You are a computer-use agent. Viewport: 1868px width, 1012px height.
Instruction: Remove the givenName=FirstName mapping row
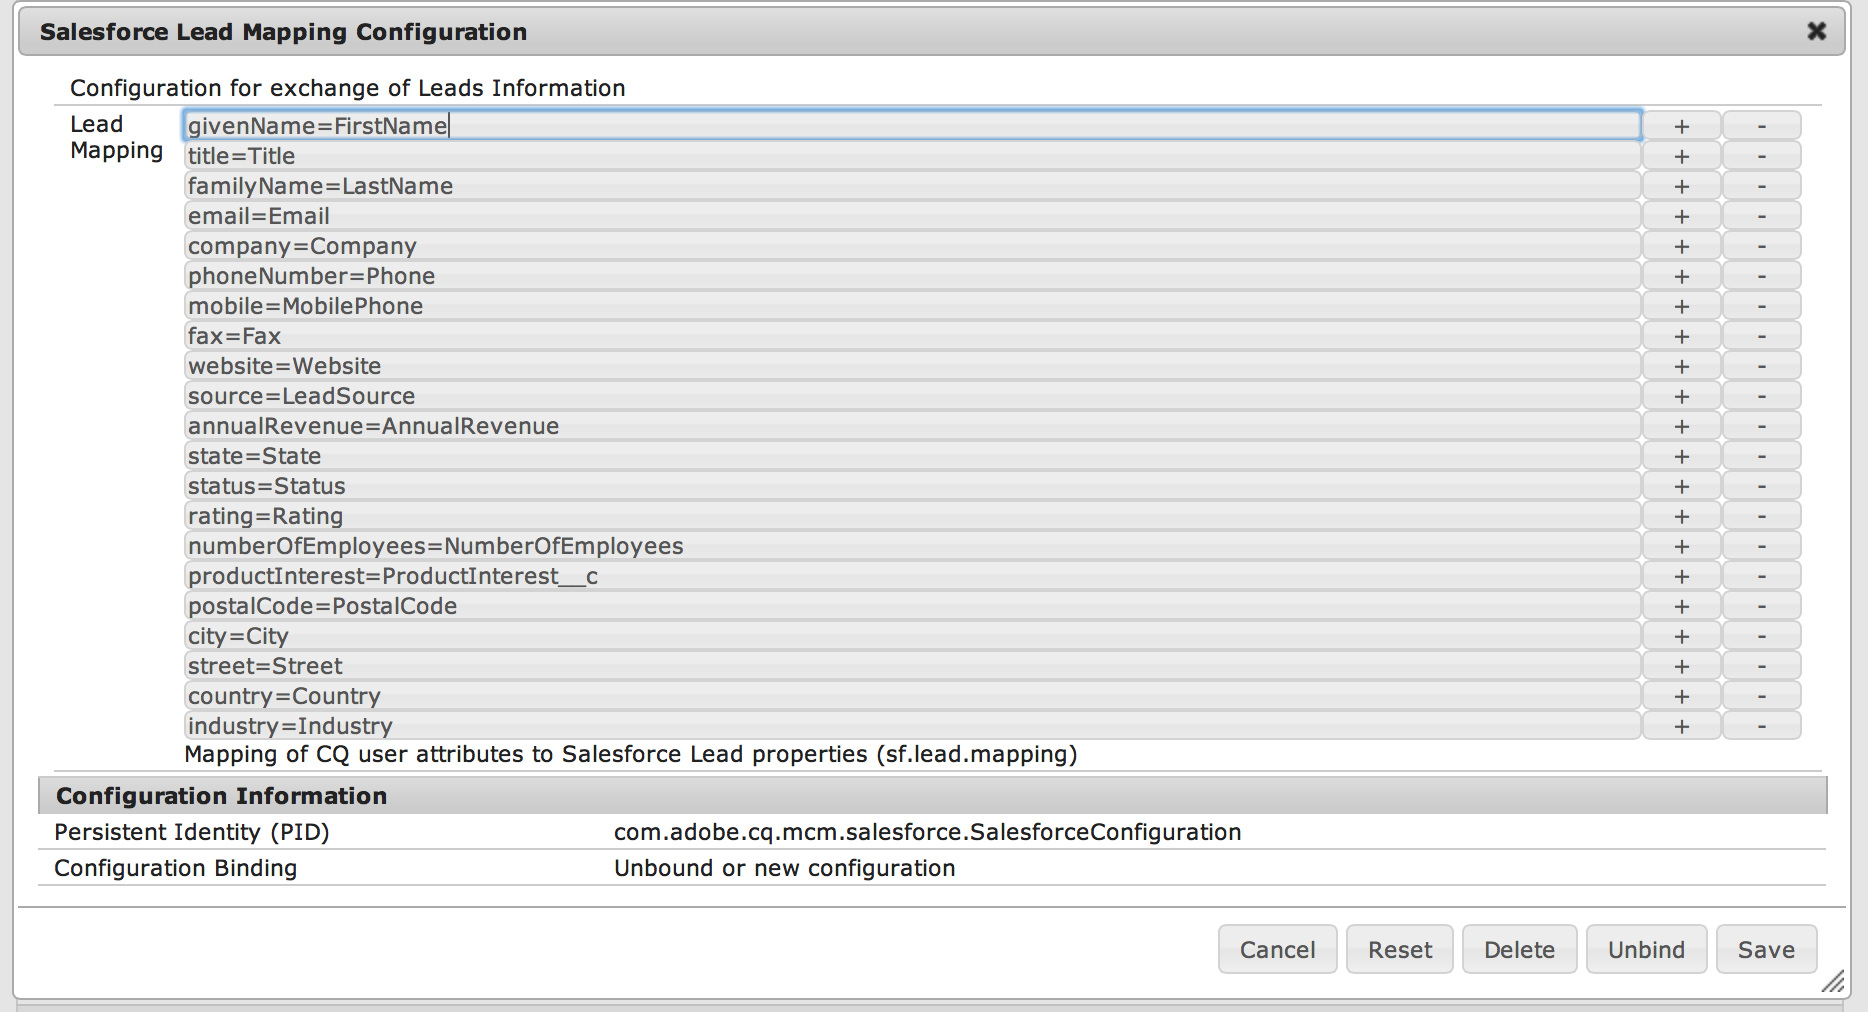(1762, 126)
